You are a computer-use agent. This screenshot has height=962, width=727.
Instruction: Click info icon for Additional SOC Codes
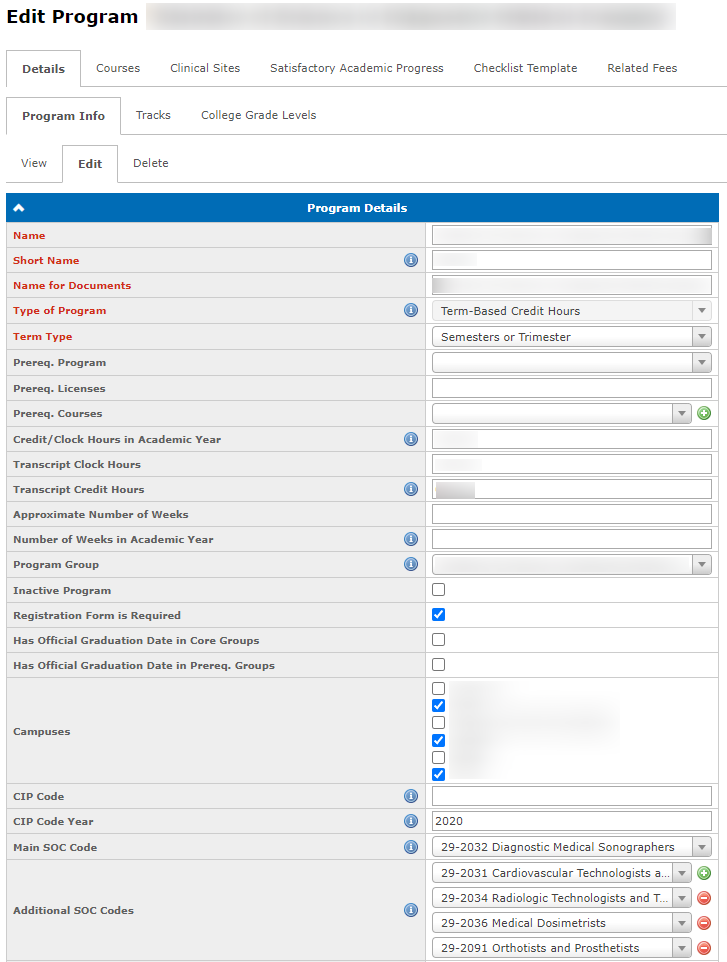[x=411, y=910]
